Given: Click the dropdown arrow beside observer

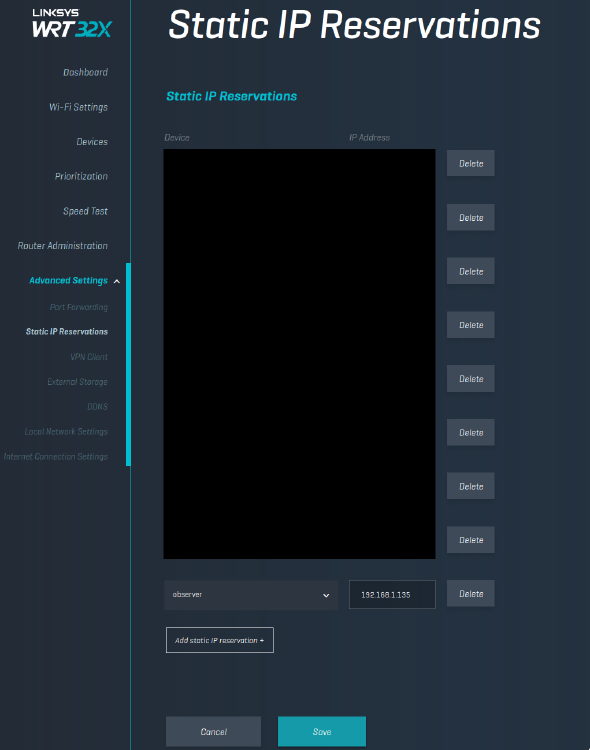Looking at the screenshot, I should pos(326,595).
